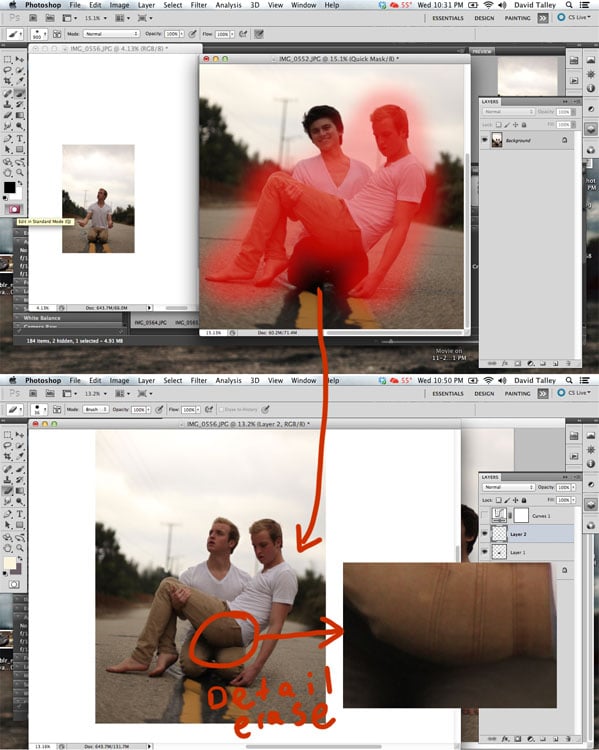Image resolution: width=599 pixels, height=750 pixels.
Task: Toggle the highlighted Quick Mask mode button off
Action: (14, 209)
